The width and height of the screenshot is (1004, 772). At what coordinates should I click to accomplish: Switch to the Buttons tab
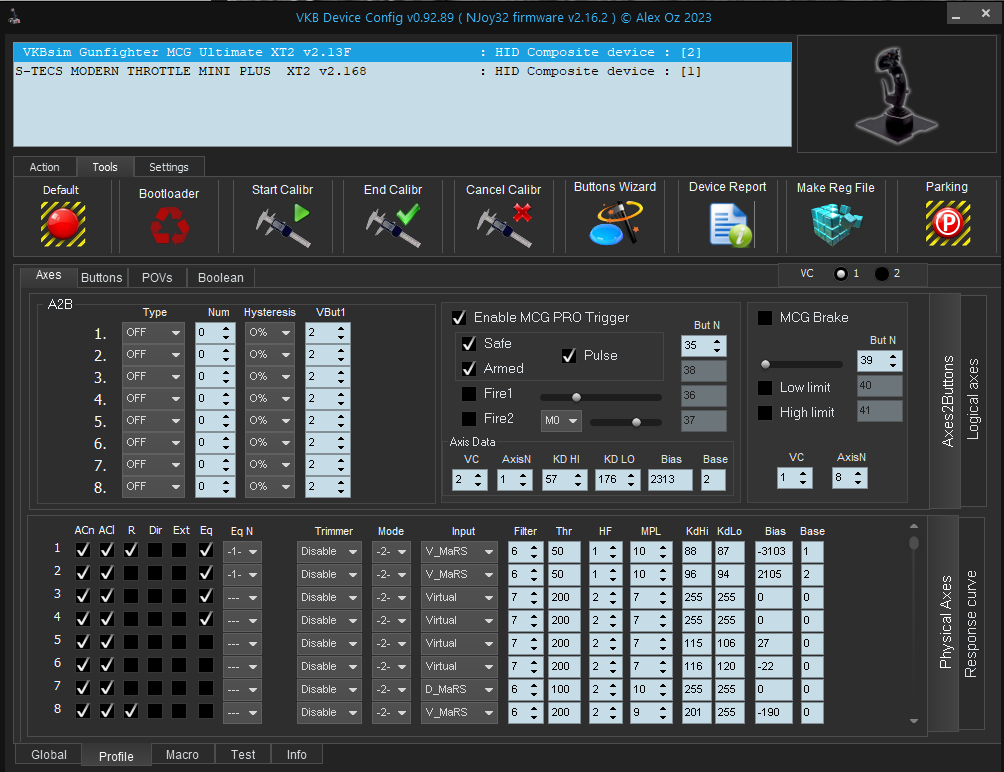[101, 277]
